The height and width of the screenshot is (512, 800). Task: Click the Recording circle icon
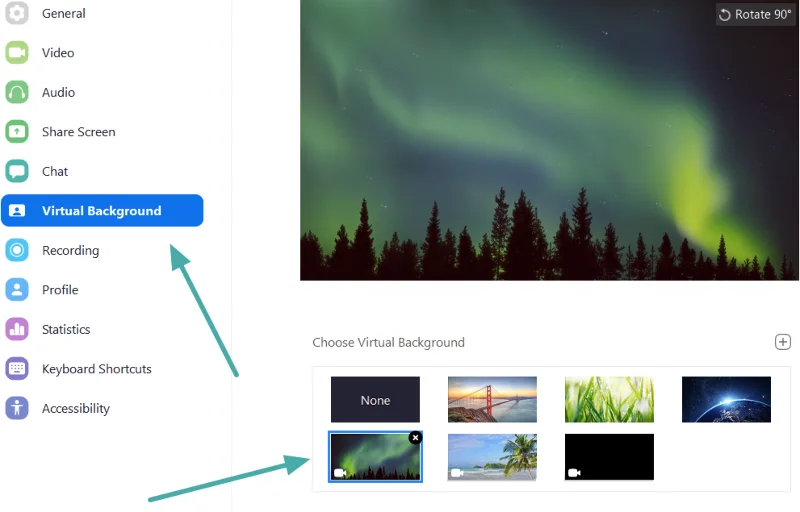17,250
